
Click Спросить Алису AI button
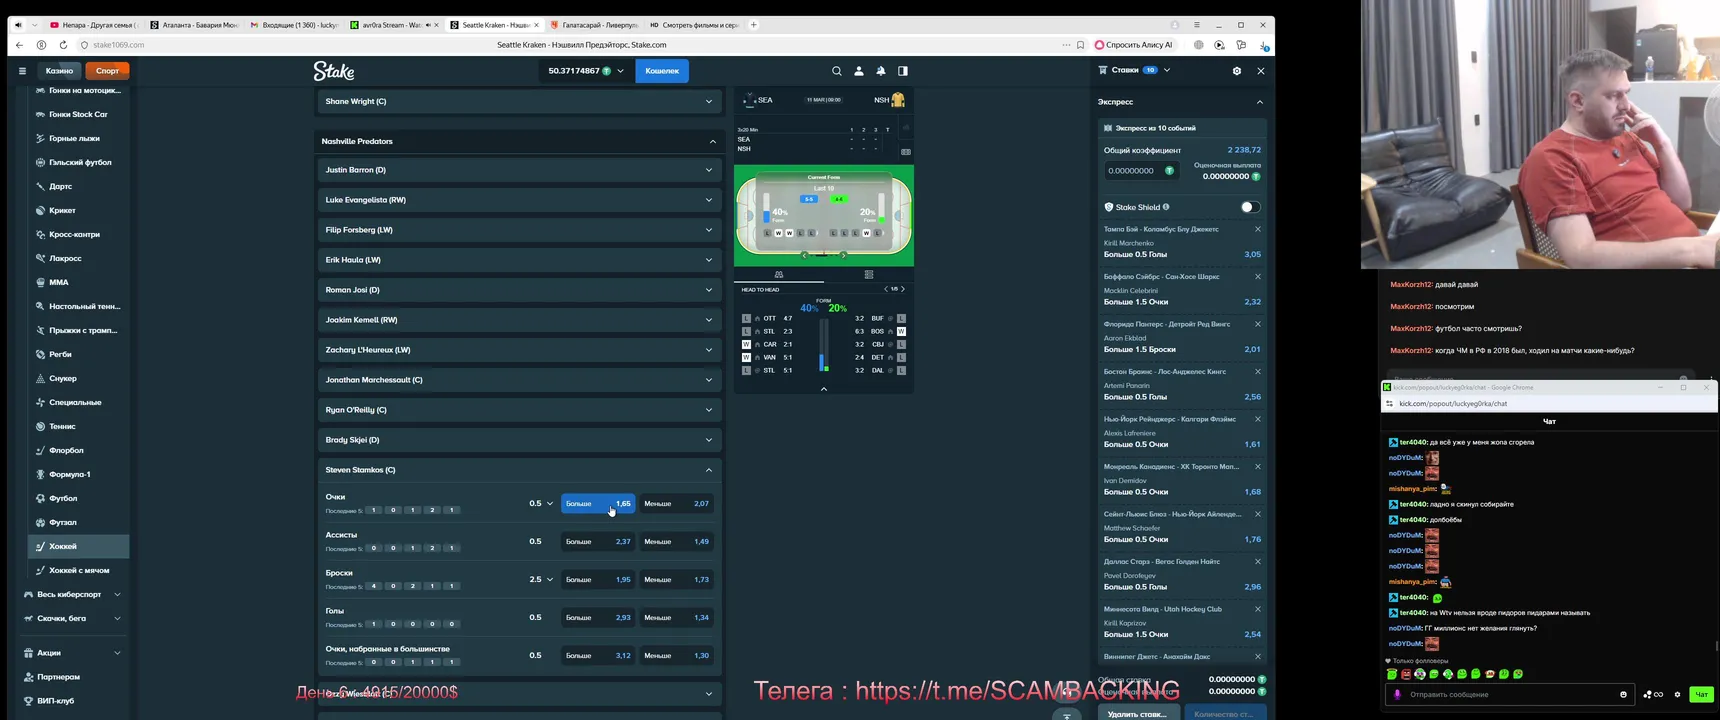(1133, 45)
